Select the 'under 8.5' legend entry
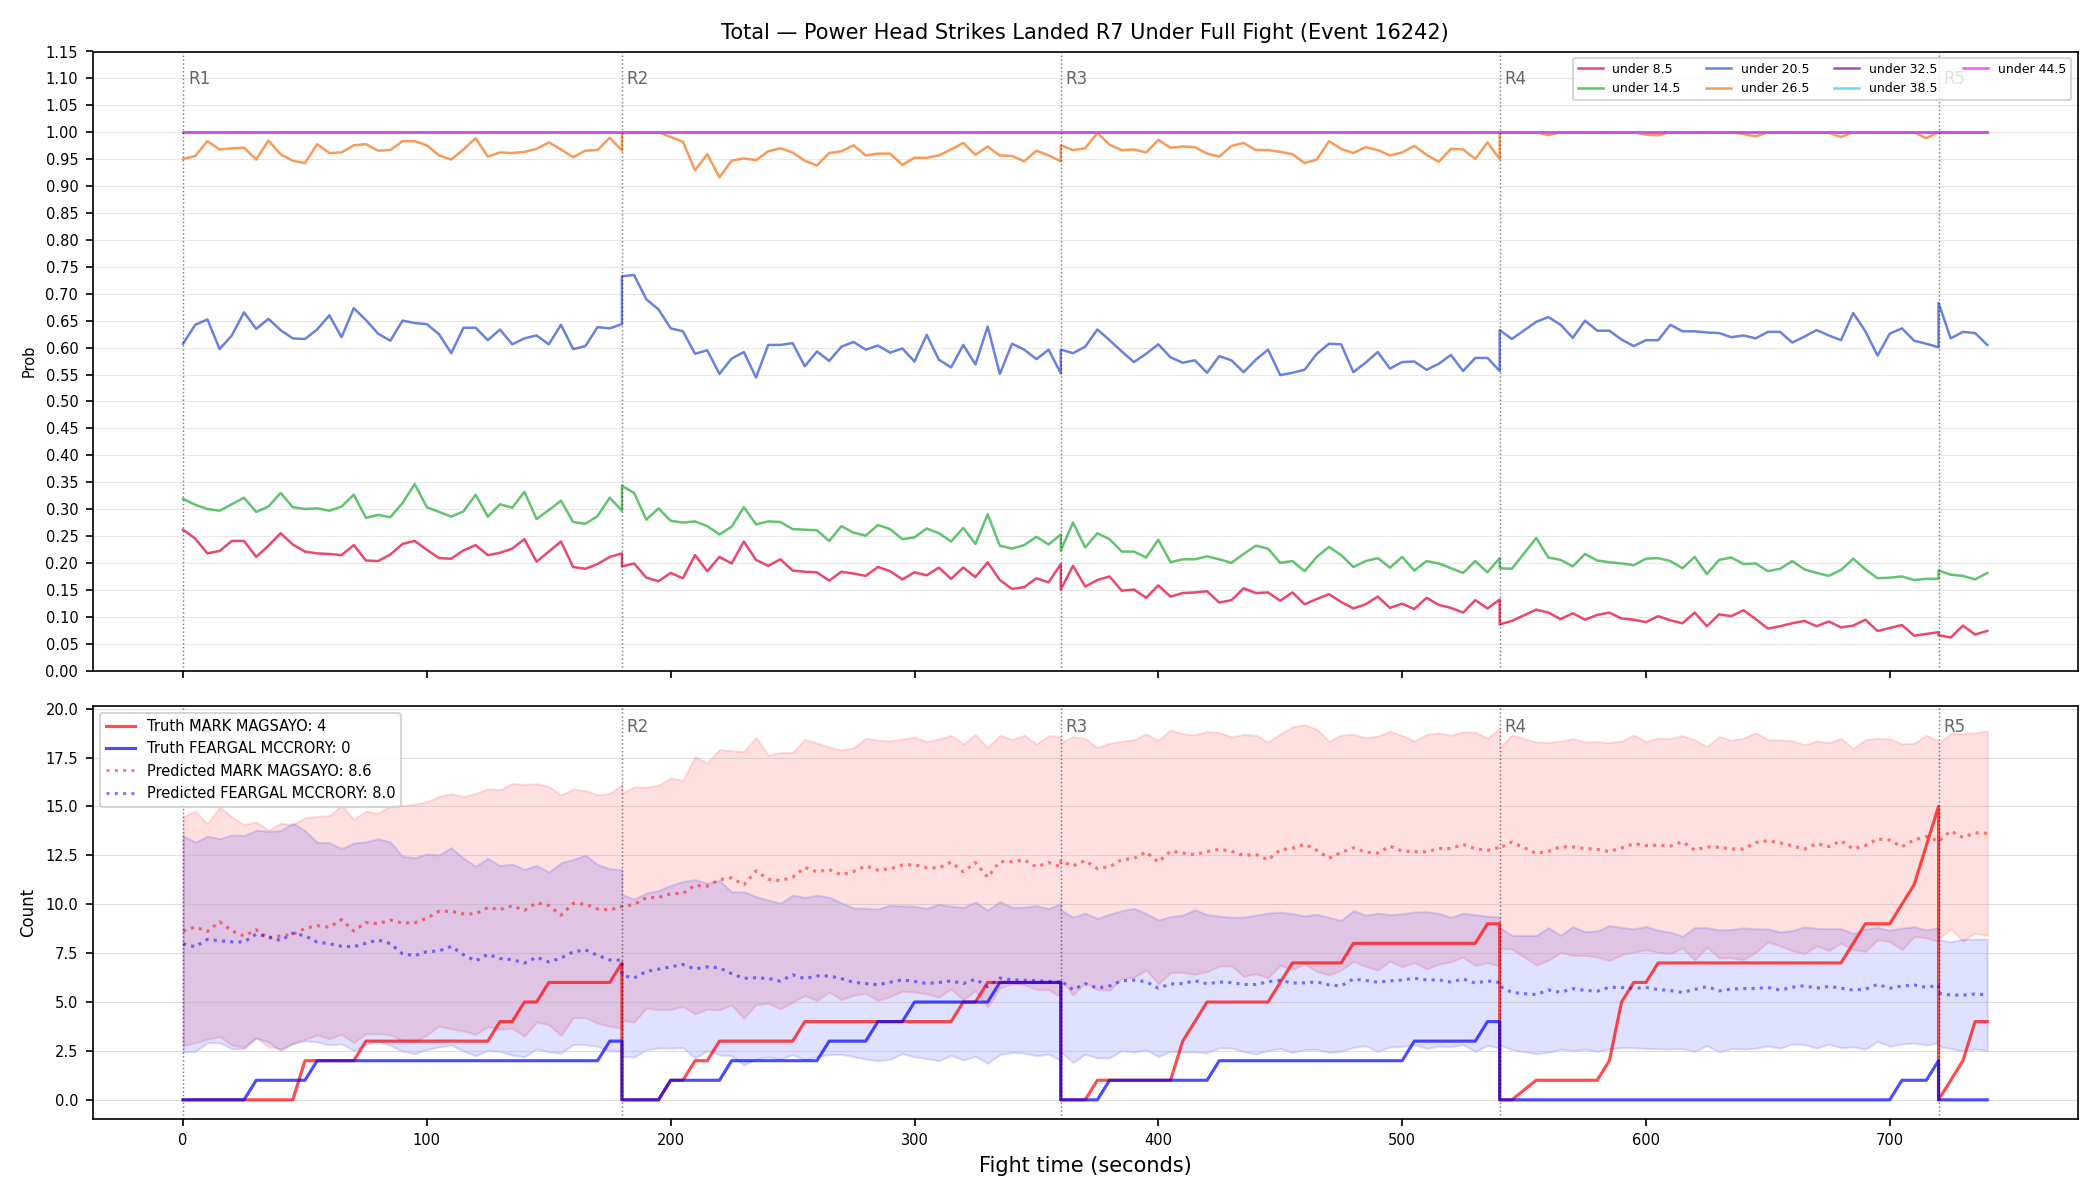 (1625, 69)
